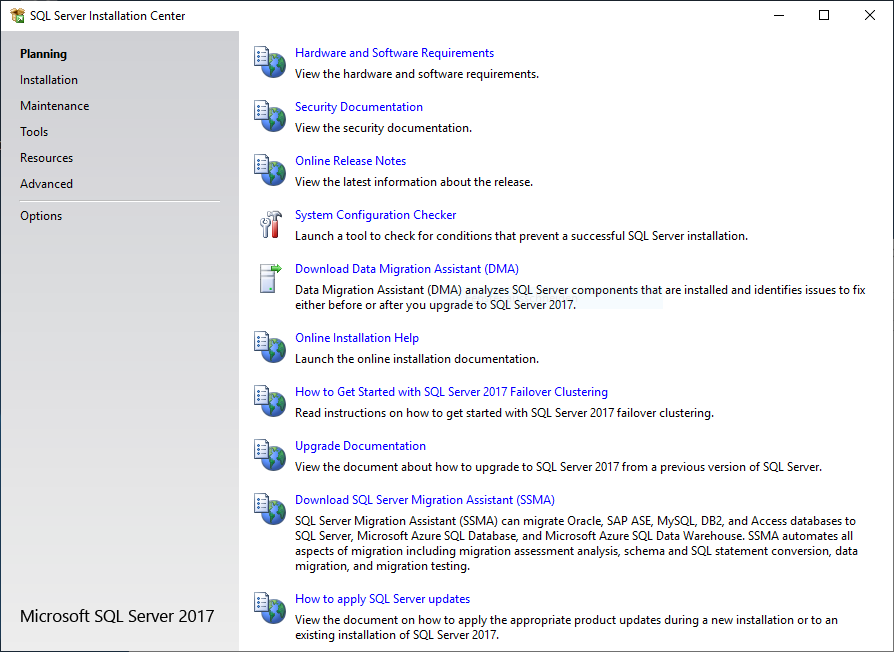The width and height of the screenshot is (894, 652).
Task: Open Download Data Migration Assistant (DMA) link
Action: (407, 269)
